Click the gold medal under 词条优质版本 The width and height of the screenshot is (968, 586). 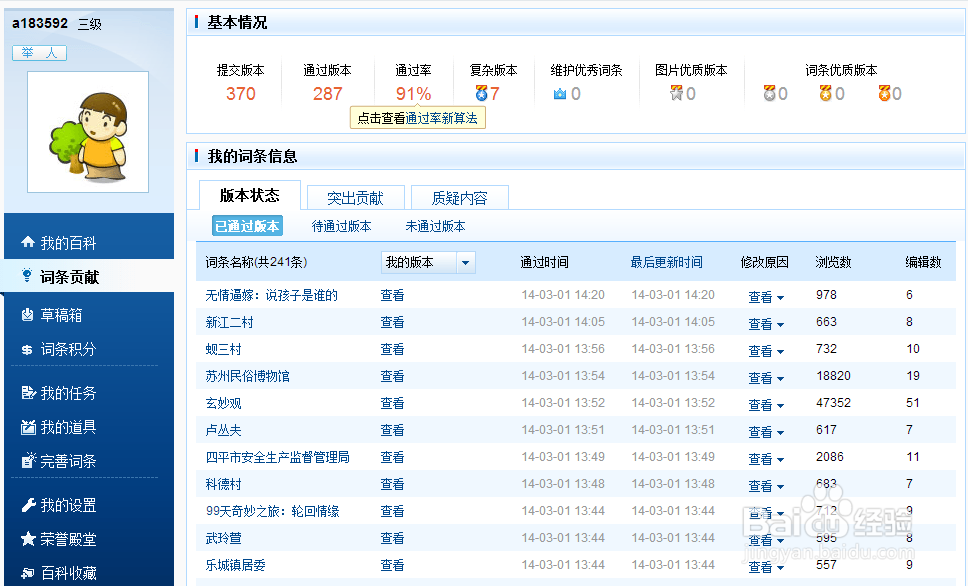825,93
